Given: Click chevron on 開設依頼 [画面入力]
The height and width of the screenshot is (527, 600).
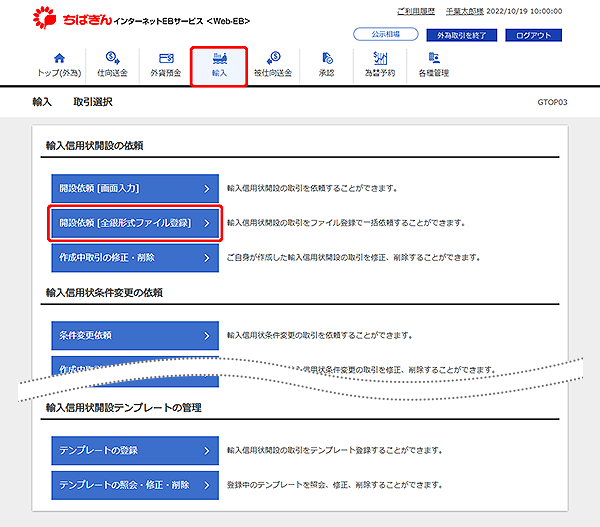Looking at the screenshot, I should 207,189.
